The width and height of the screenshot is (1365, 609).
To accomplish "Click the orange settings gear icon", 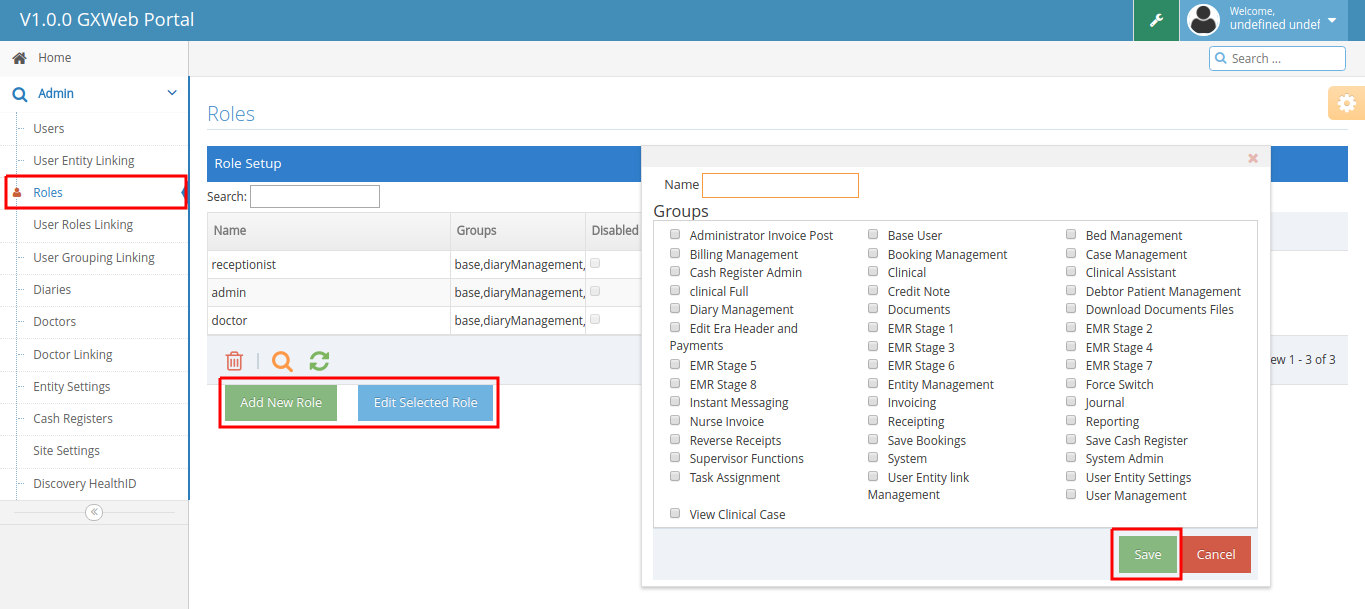I will pos(1347,103).
